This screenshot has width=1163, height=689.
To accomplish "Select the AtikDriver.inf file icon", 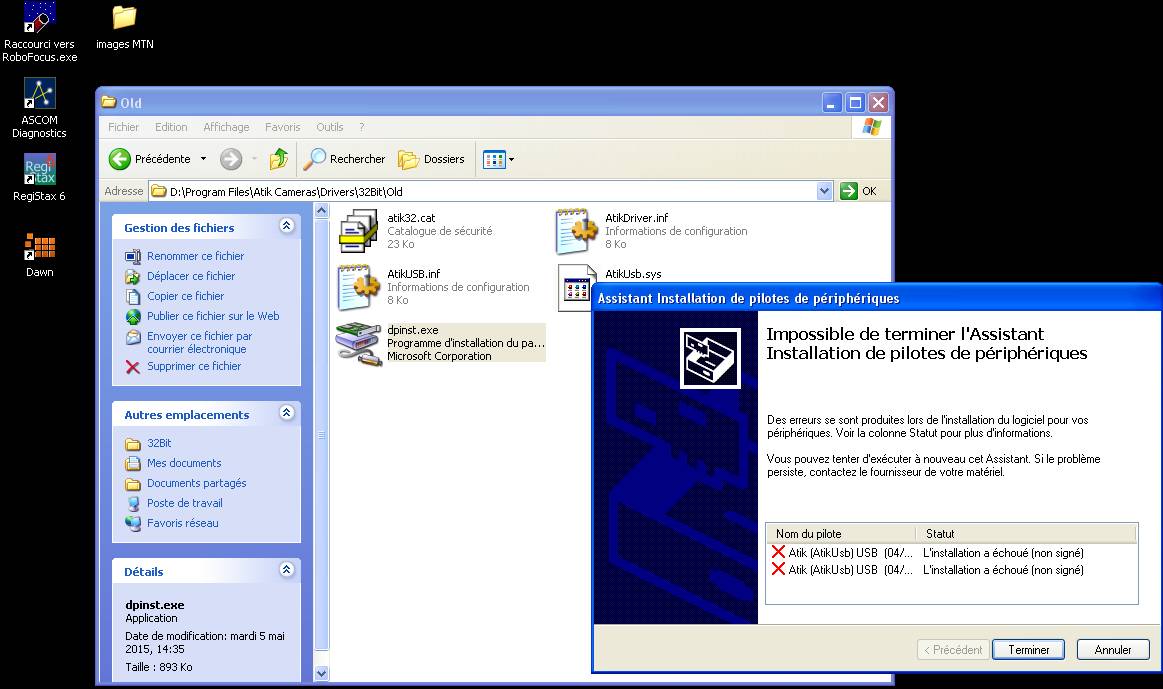I will tap(576, 231).
